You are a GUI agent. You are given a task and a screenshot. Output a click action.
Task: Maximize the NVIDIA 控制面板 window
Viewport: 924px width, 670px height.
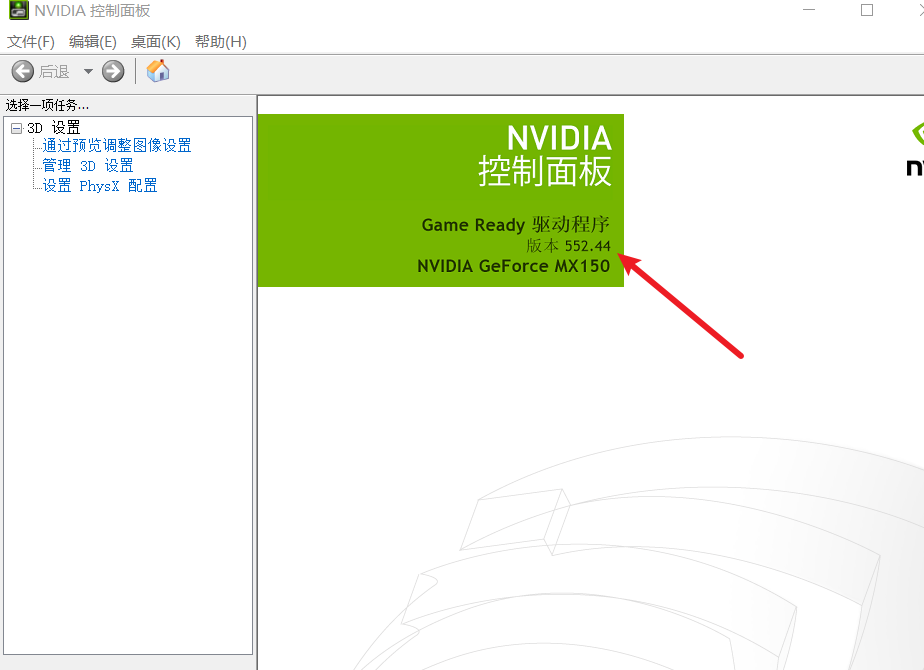coord(867,11)
